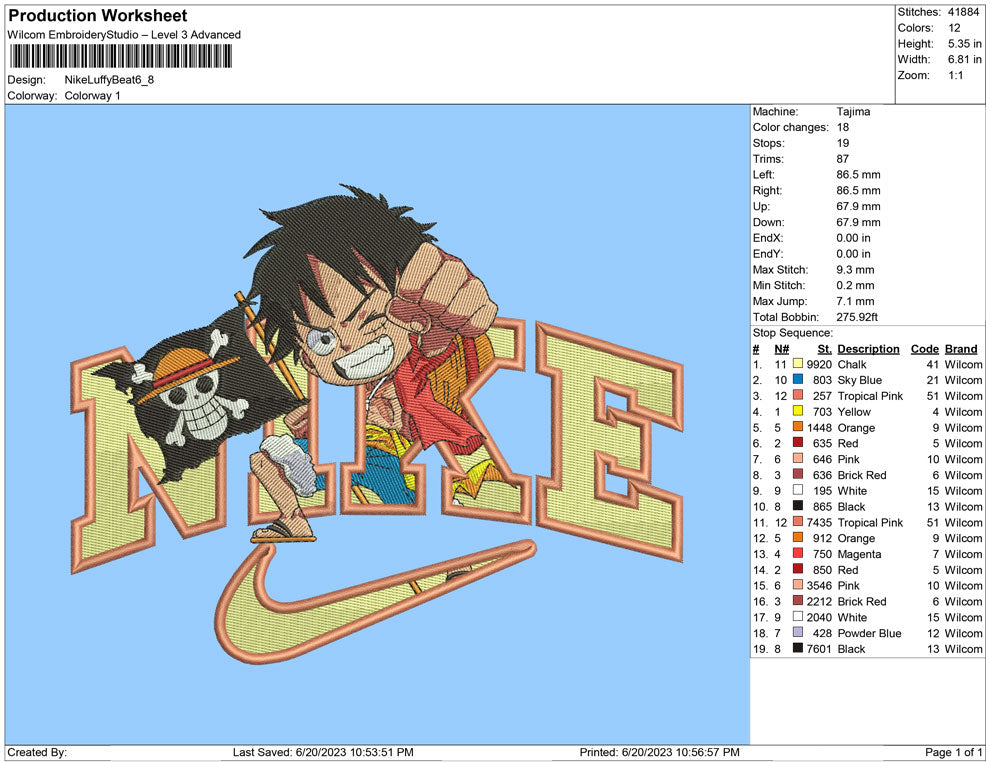The width and height of the screenshot is (990, 762).
Task: Click the Tropical Pink 7435 color swatch
Action: coord(798,521)
